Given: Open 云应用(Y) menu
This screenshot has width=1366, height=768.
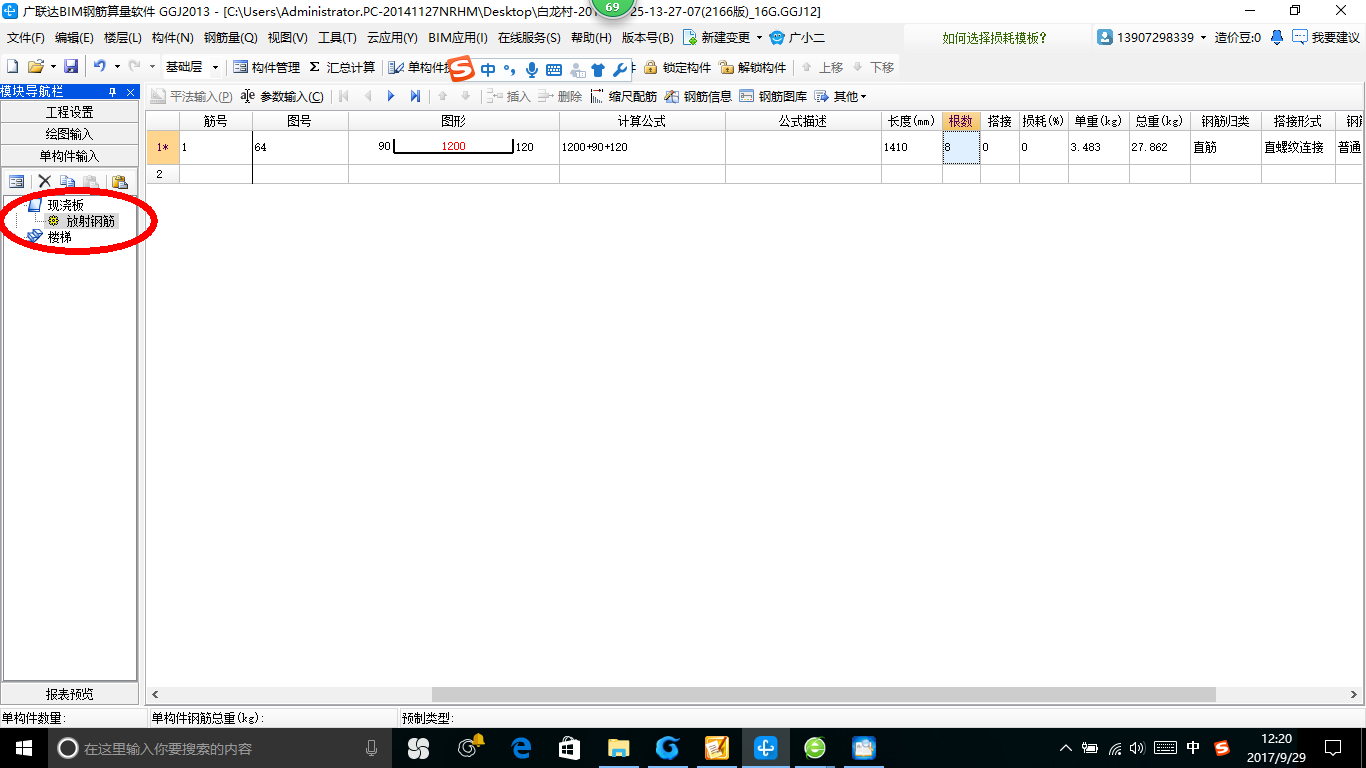Looking at the screenshot, I should (392, 38).
